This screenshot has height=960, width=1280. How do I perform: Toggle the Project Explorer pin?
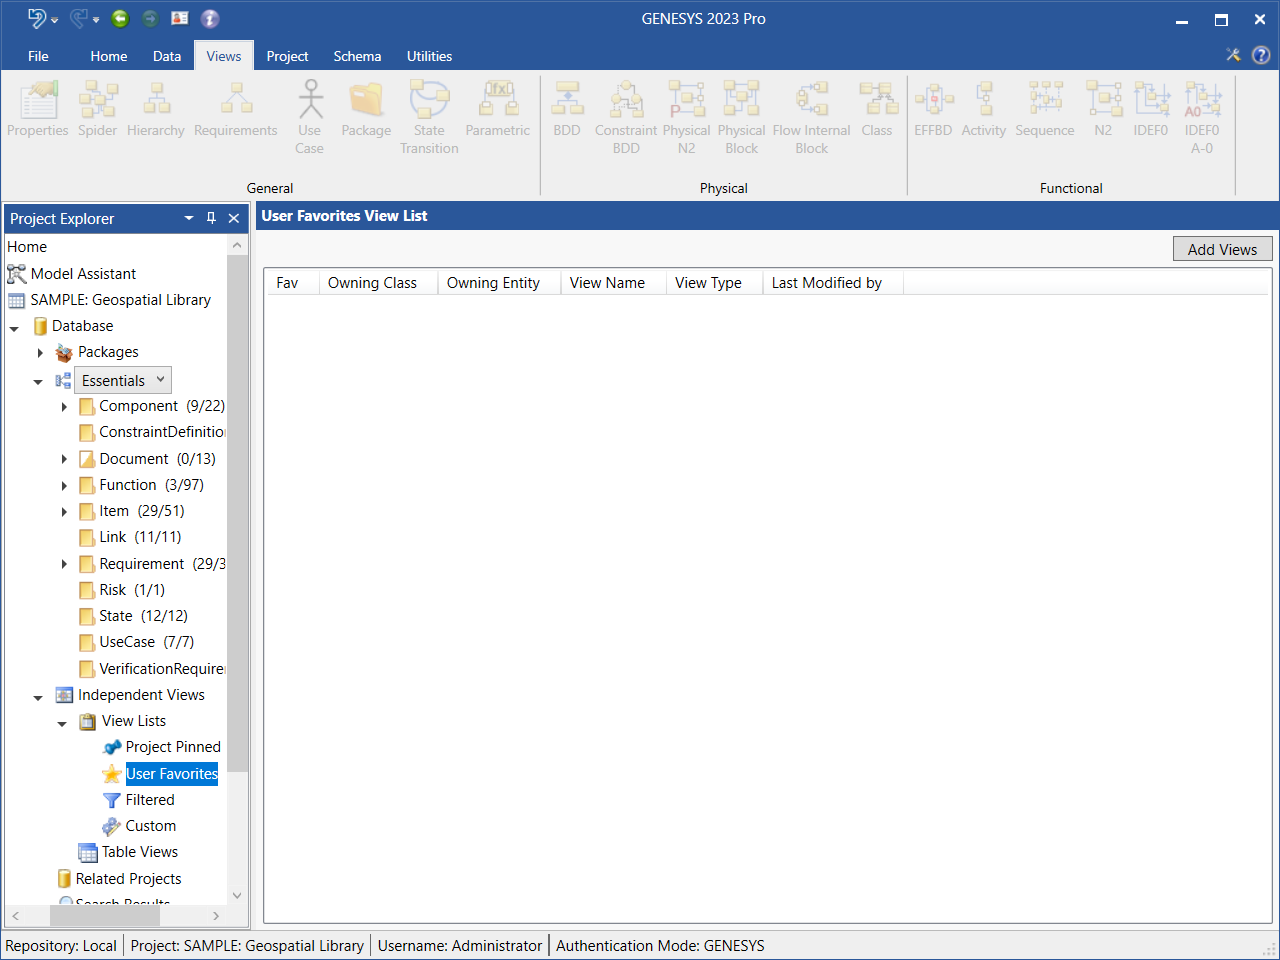(x=211, y=218)
